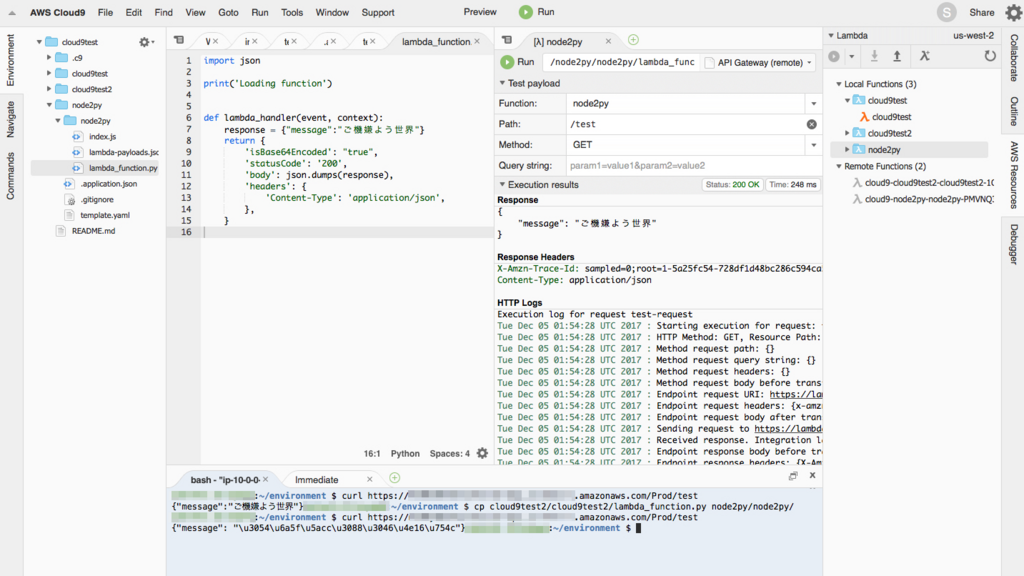
Task: Open the Collaborate side panel
Action: click(x=1014, y=57)
